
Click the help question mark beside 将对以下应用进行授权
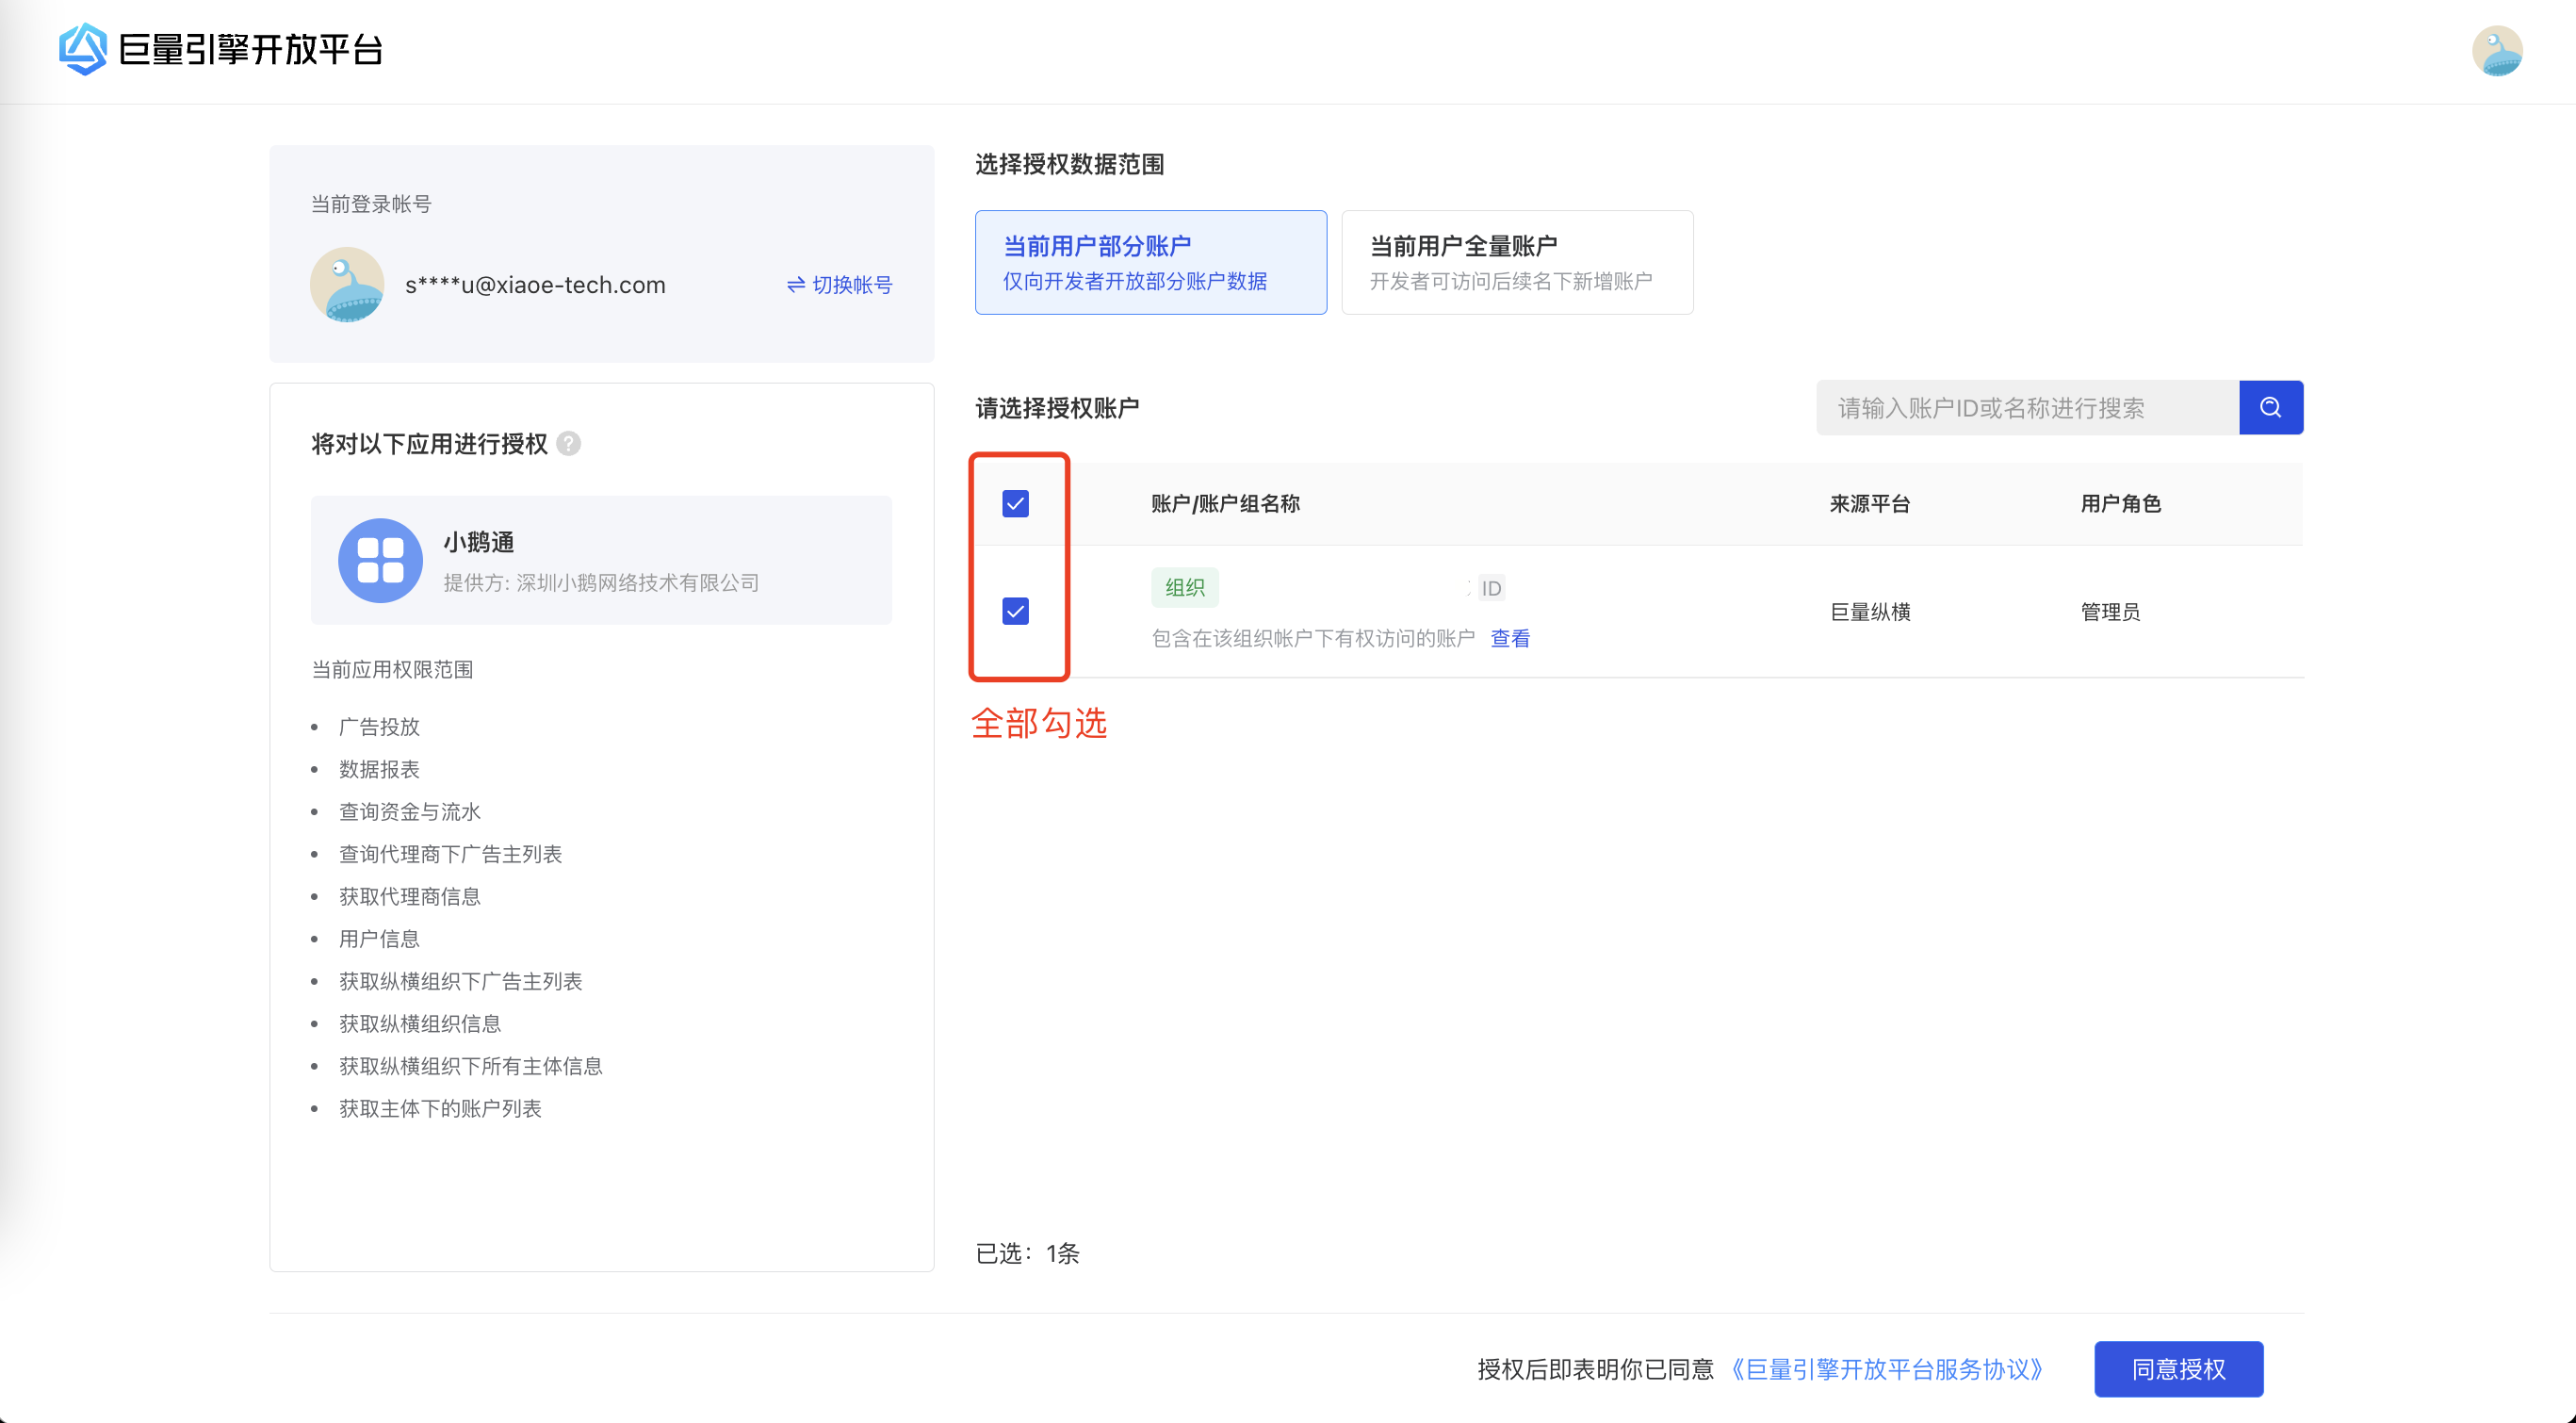pyautogui.click(x=569, y=443)
